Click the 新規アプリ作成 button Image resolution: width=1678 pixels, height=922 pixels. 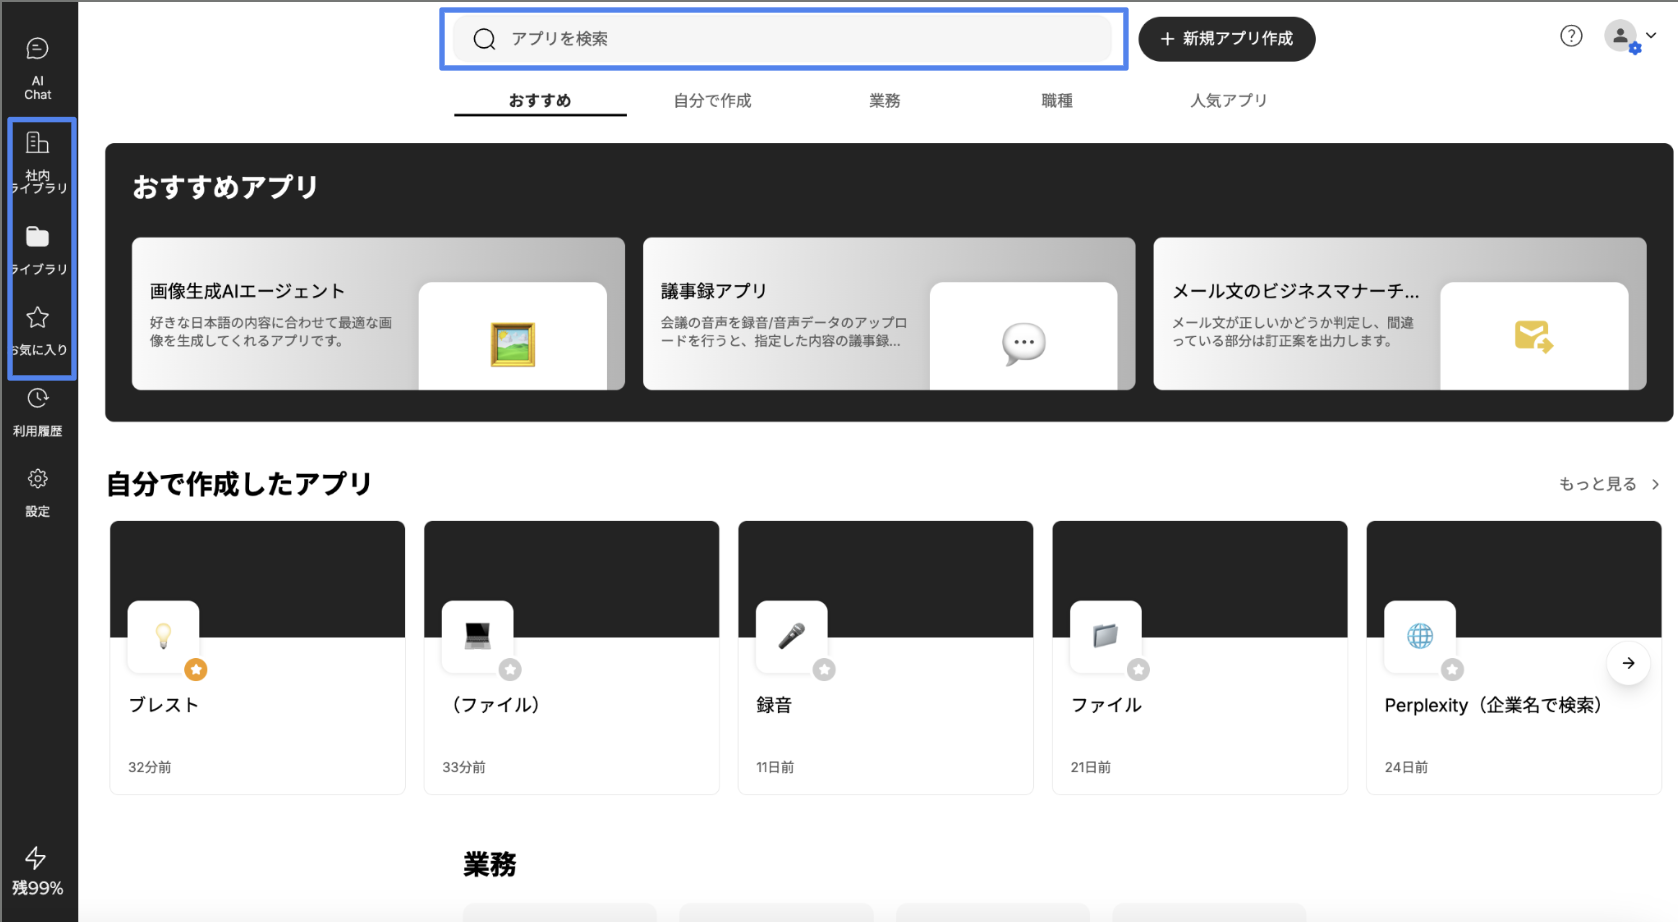click(1226, 39)
